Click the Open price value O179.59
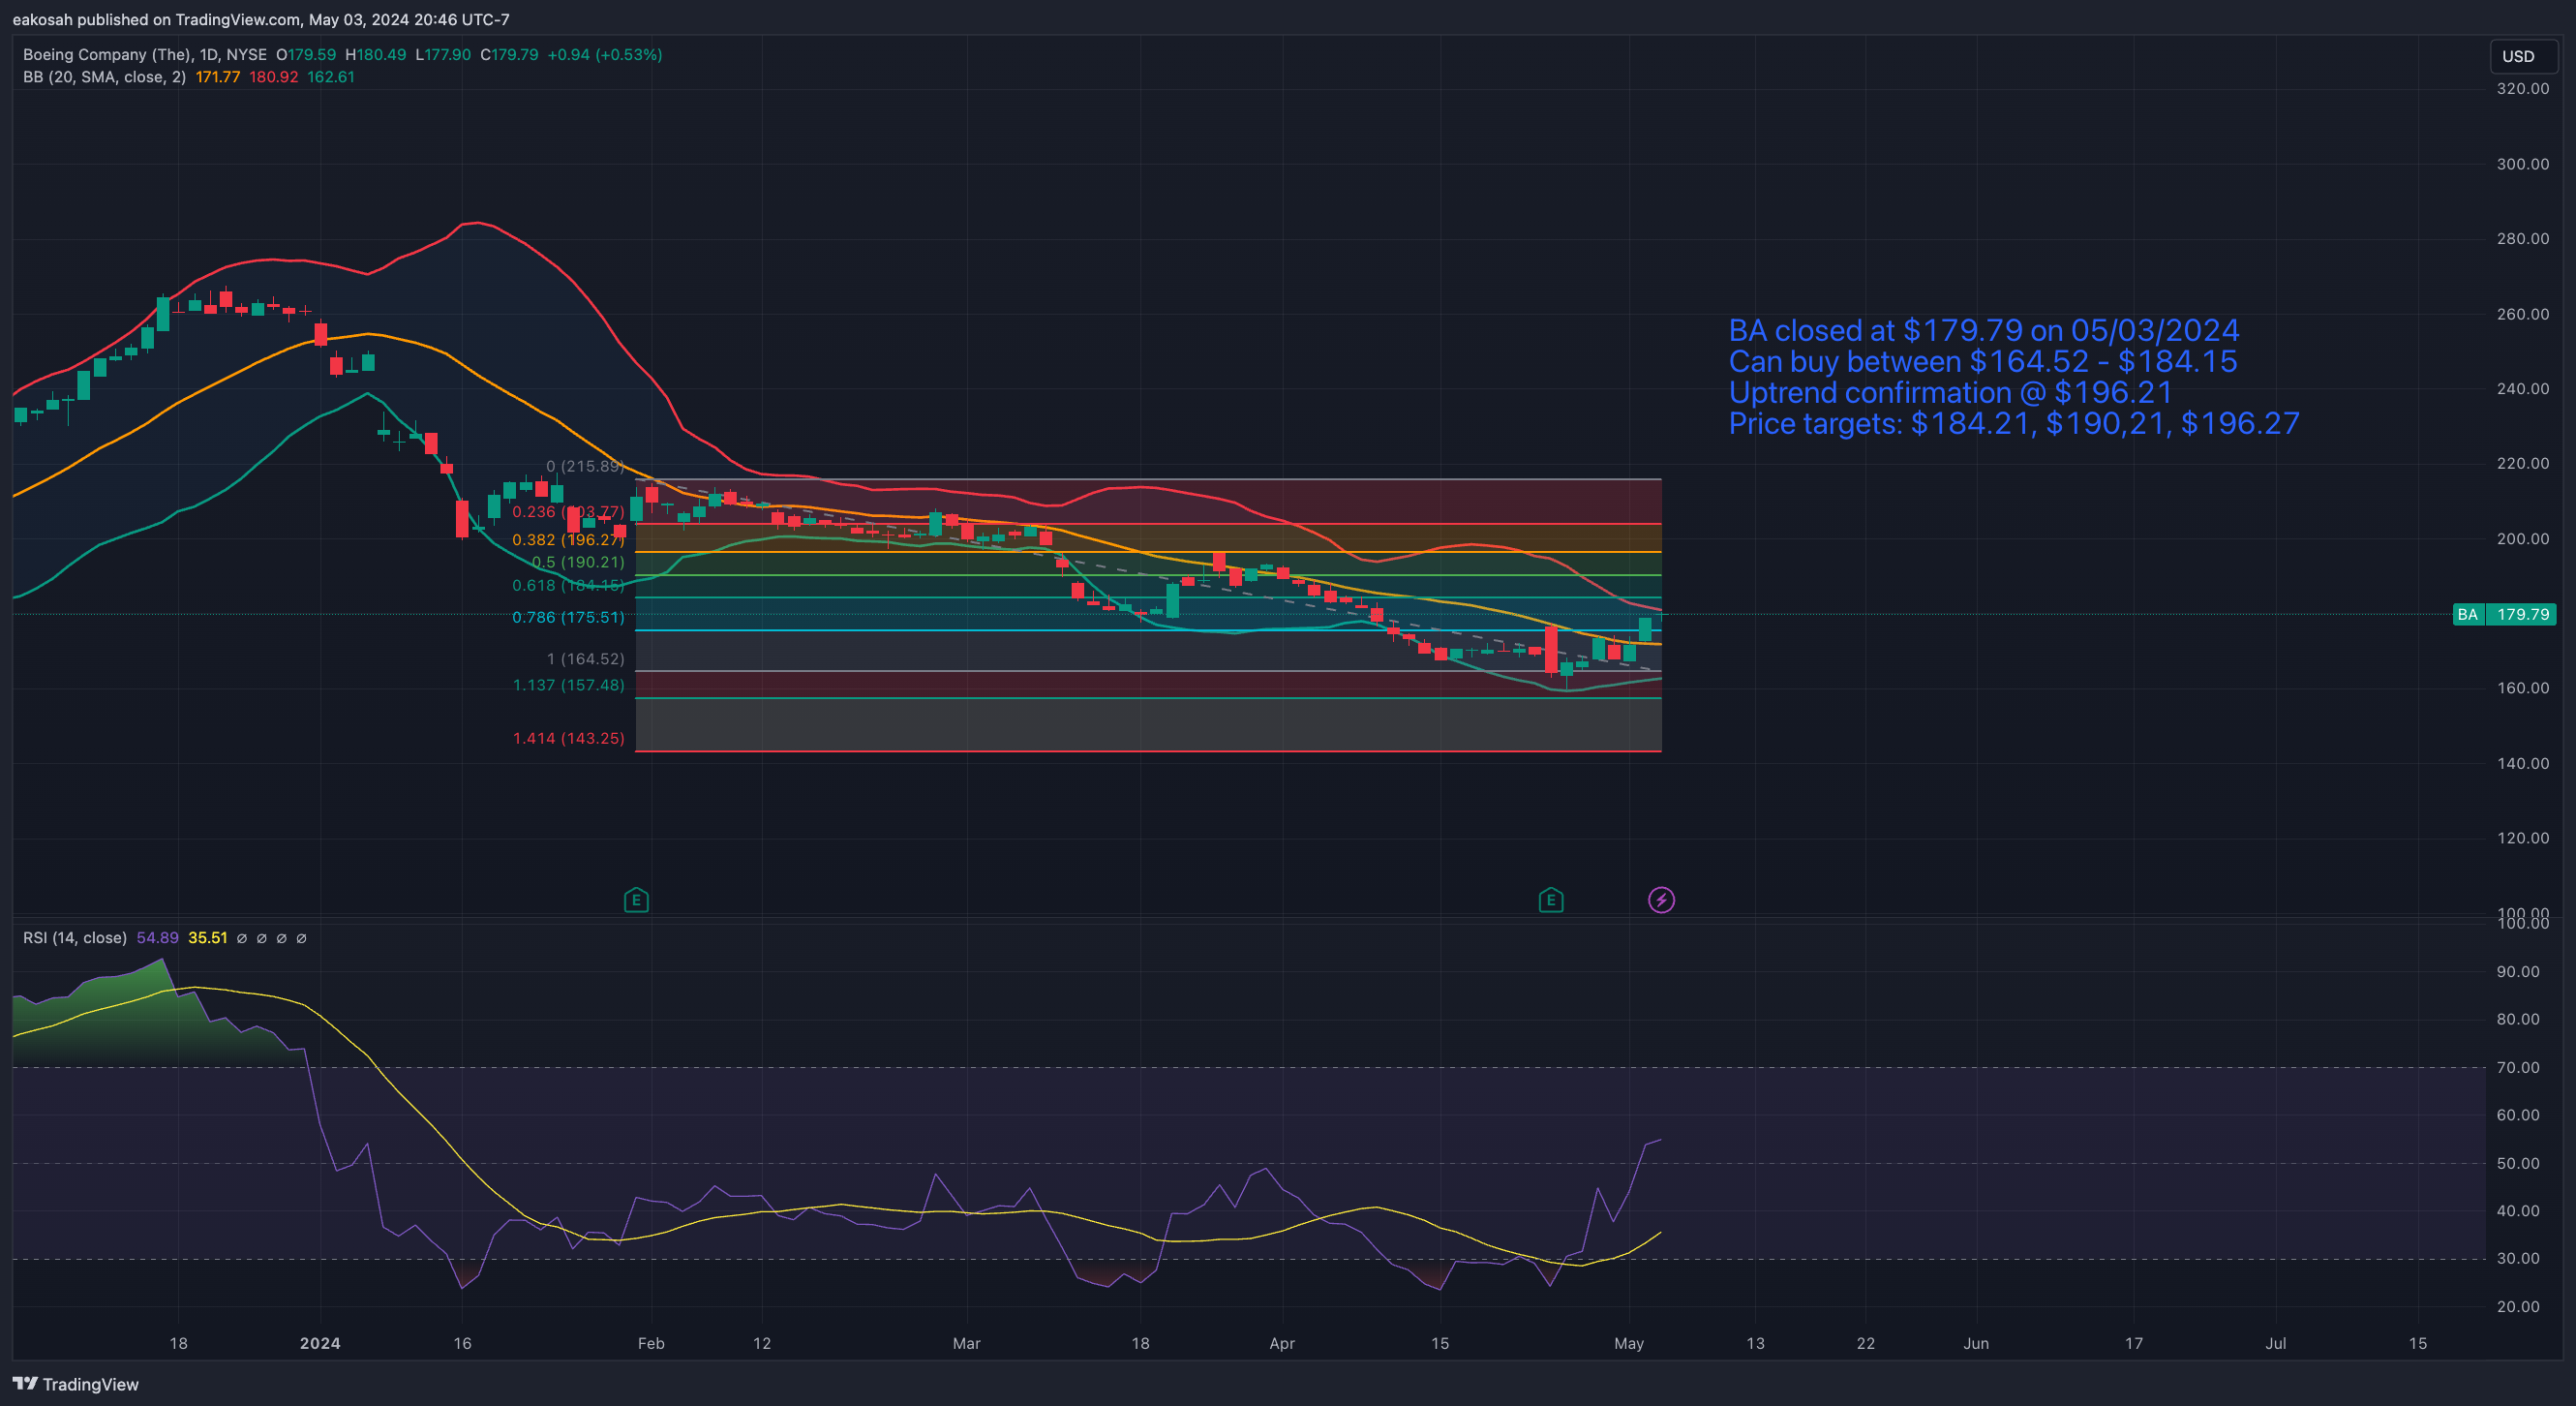 pos(306,55)
